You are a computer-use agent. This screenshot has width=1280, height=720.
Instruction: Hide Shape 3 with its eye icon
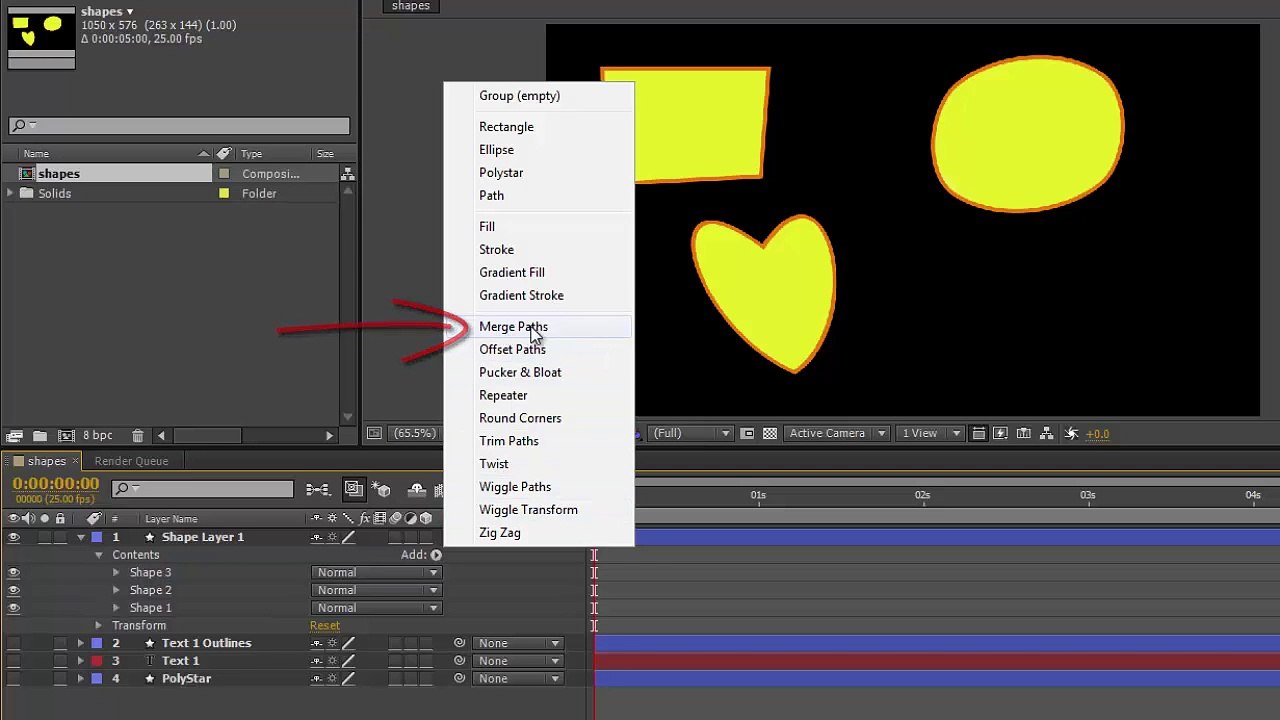(x=13, y=573)
